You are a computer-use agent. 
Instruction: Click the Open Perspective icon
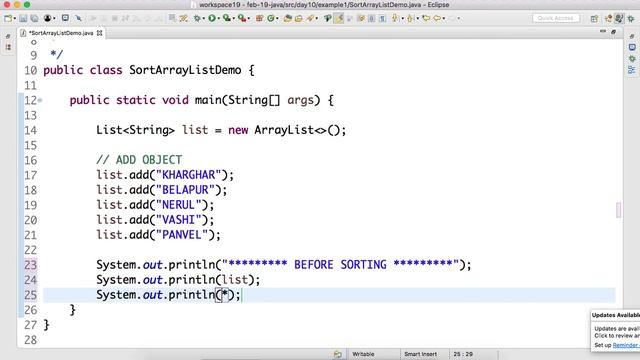pos(594,19)
